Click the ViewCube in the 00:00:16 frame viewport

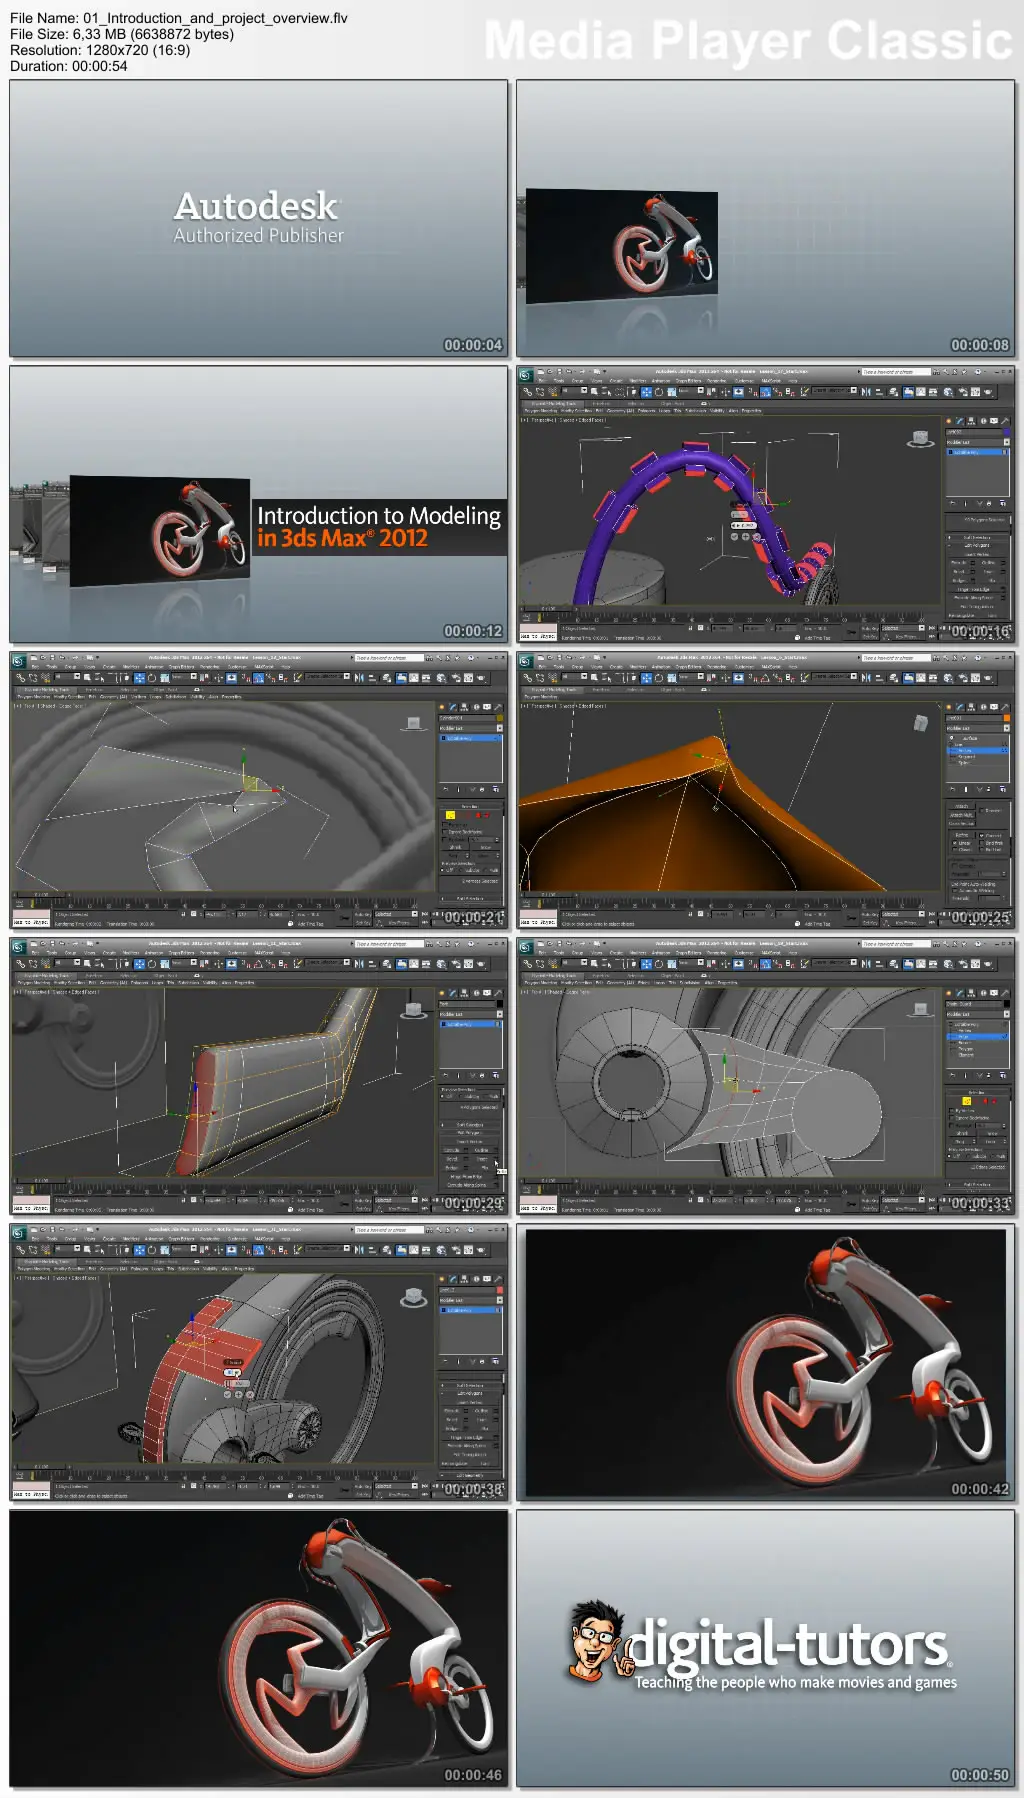coord(920,438)
